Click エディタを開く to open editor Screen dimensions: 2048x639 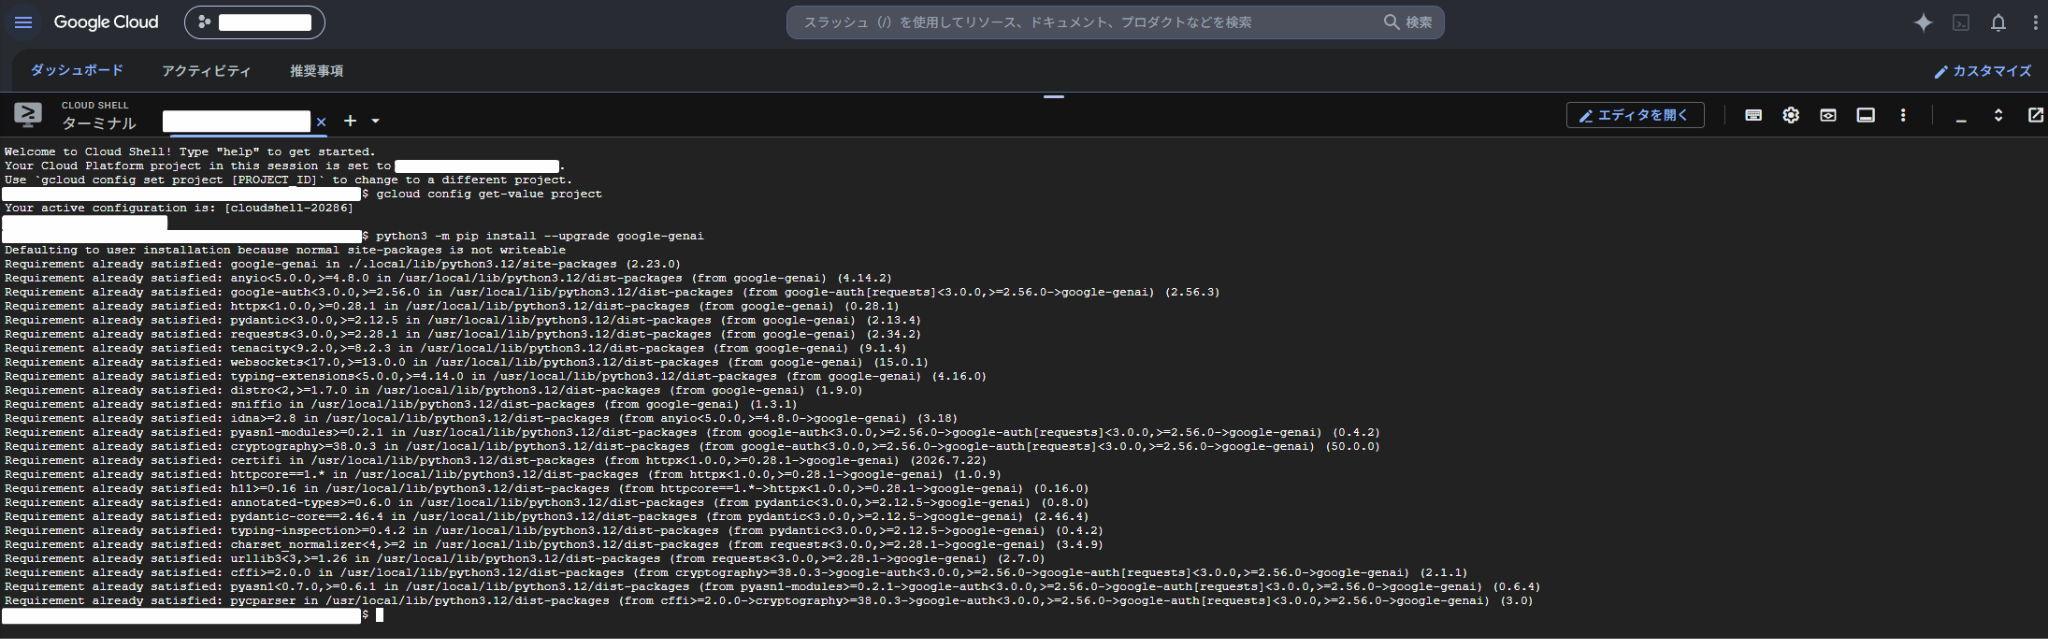pos(1634,115)
